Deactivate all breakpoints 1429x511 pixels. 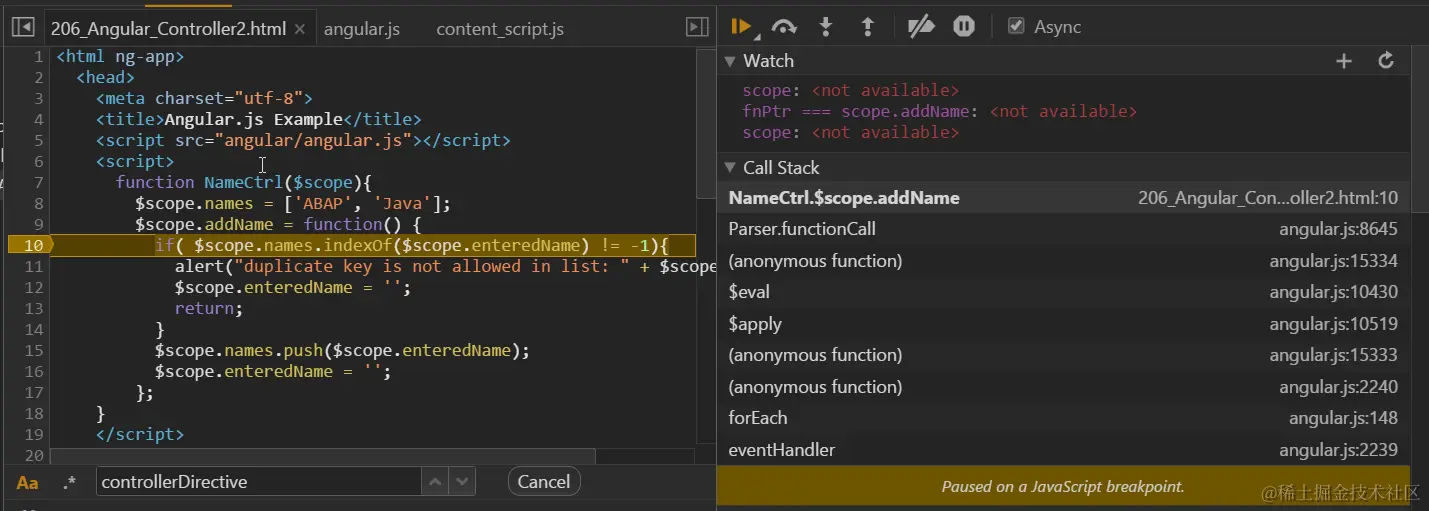pos(920,27)
